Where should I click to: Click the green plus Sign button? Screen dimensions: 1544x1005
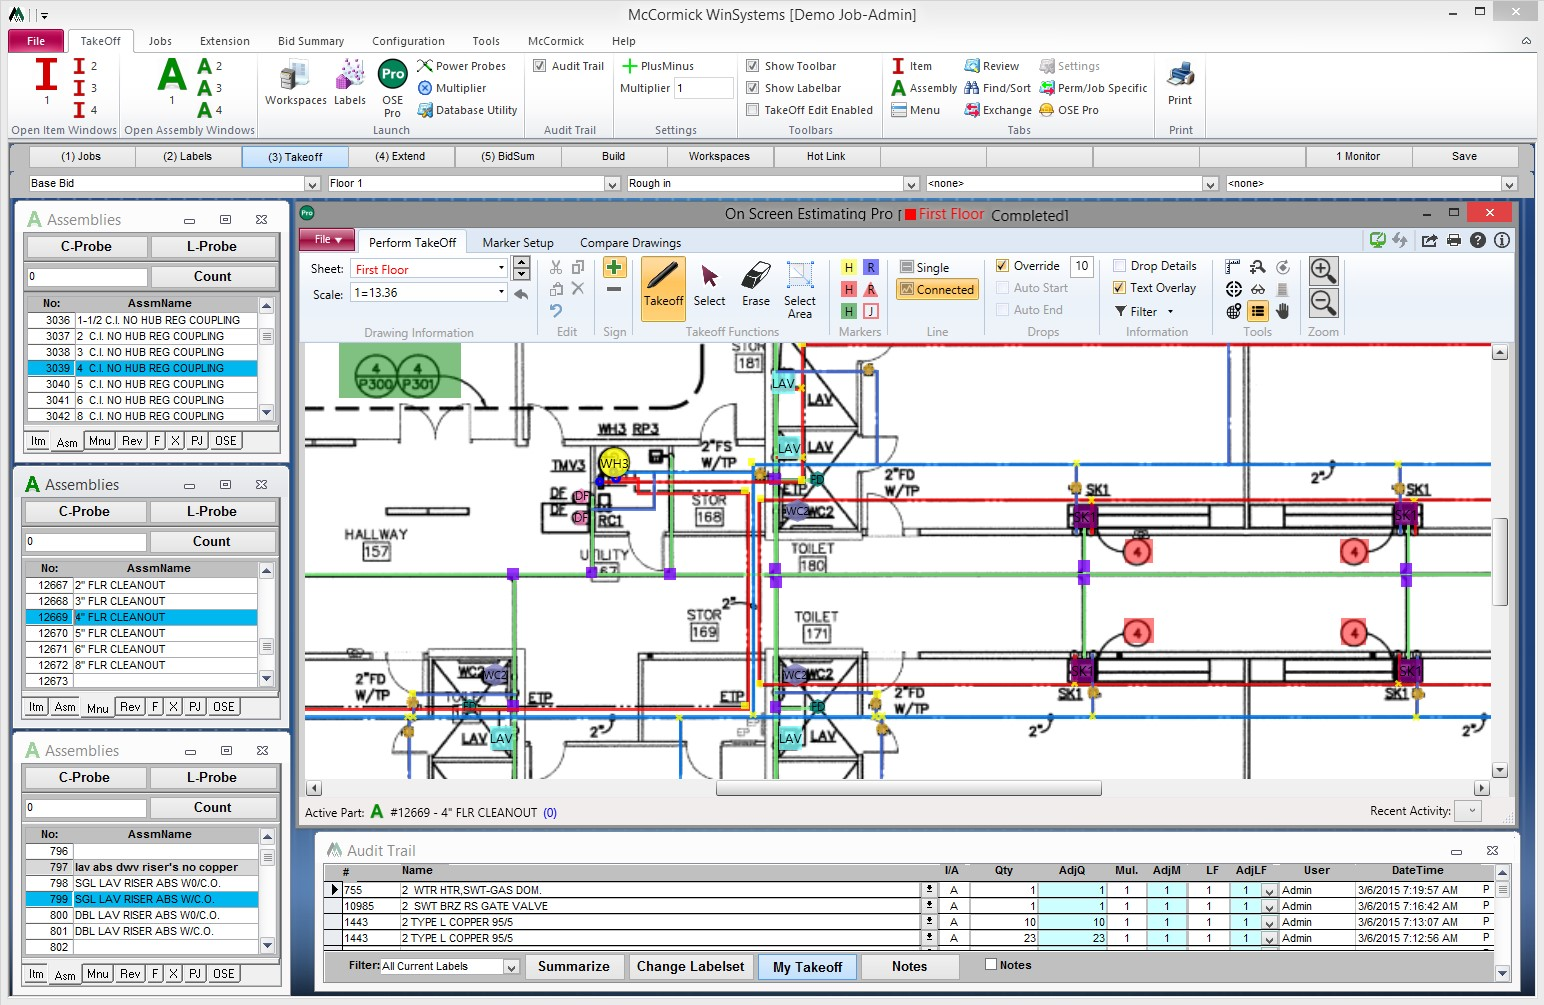(614, 267)
